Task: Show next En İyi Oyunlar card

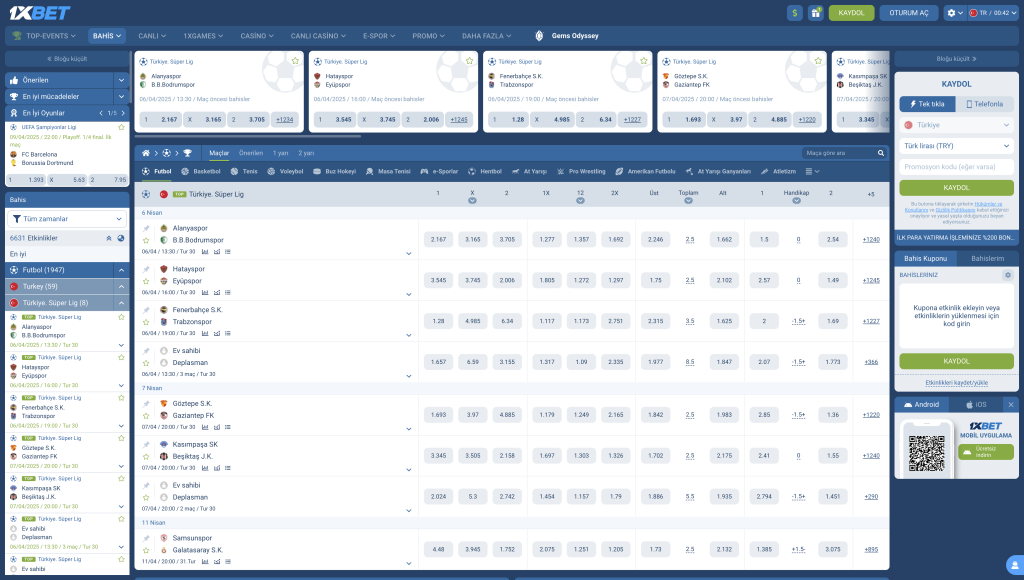Action: (123, 113)
